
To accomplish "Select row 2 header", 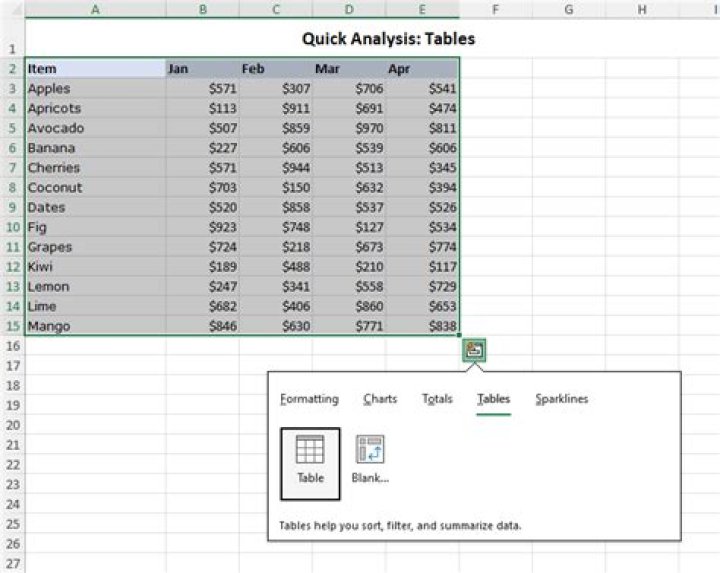I will point(12,69).
